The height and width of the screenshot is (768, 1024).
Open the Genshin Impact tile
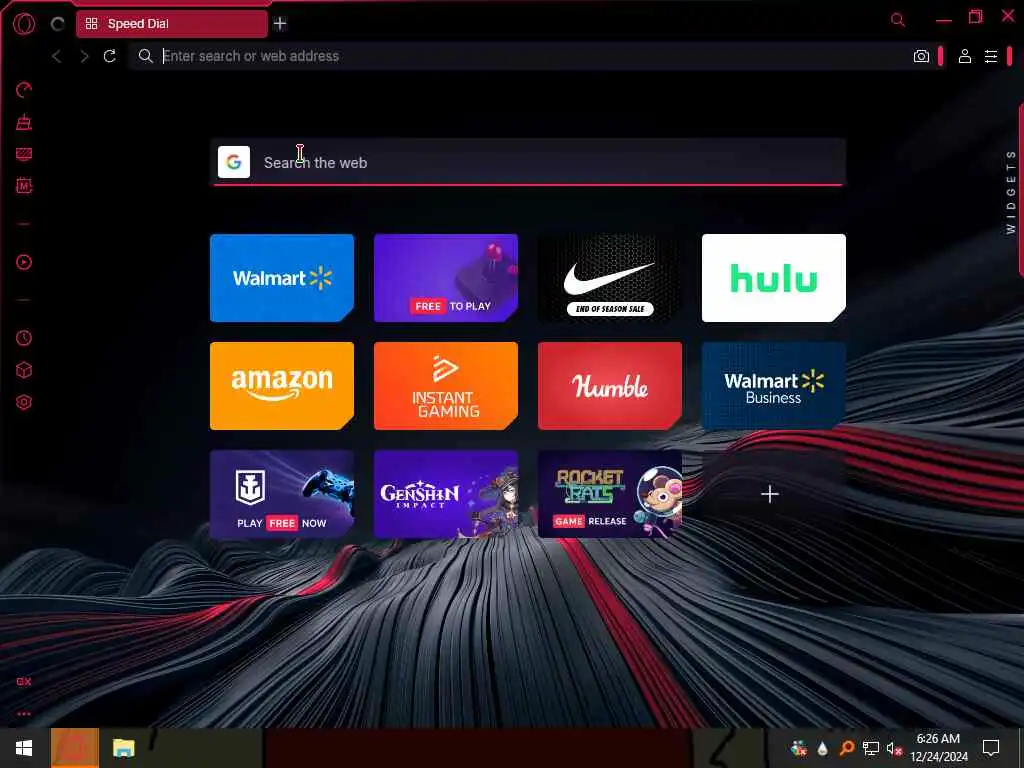[x=446, y=494]
